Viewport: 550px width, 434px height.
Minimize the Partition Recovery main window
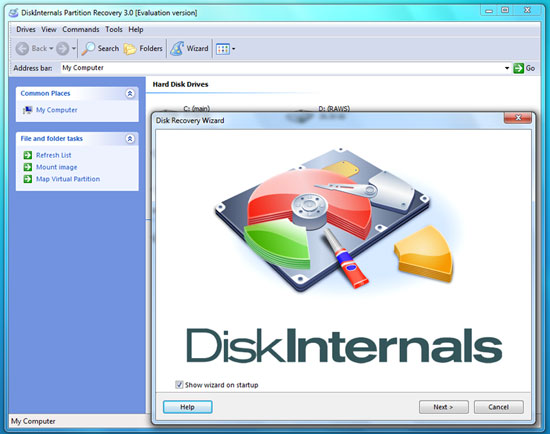tap(489, 11)
